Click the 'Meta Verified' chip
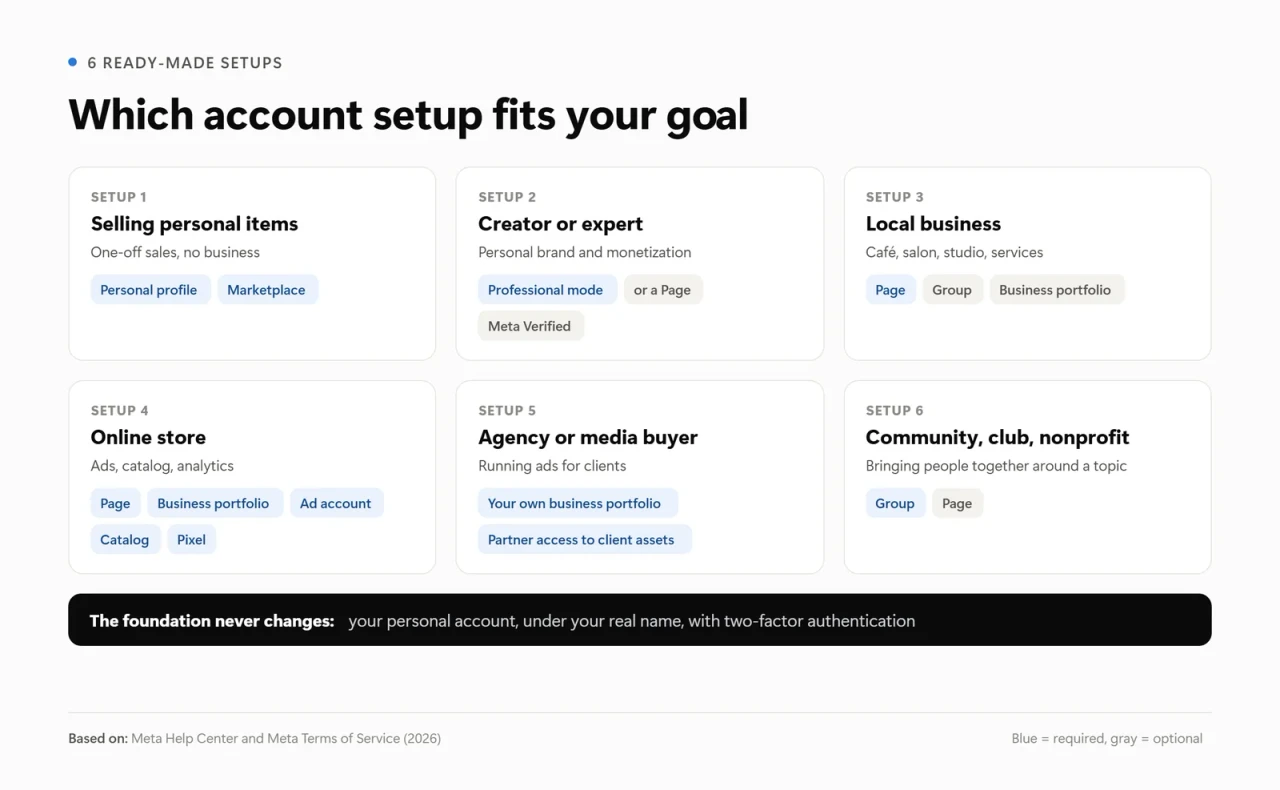The width and height of the screenshot is (1280, 790). coord(530,326)
